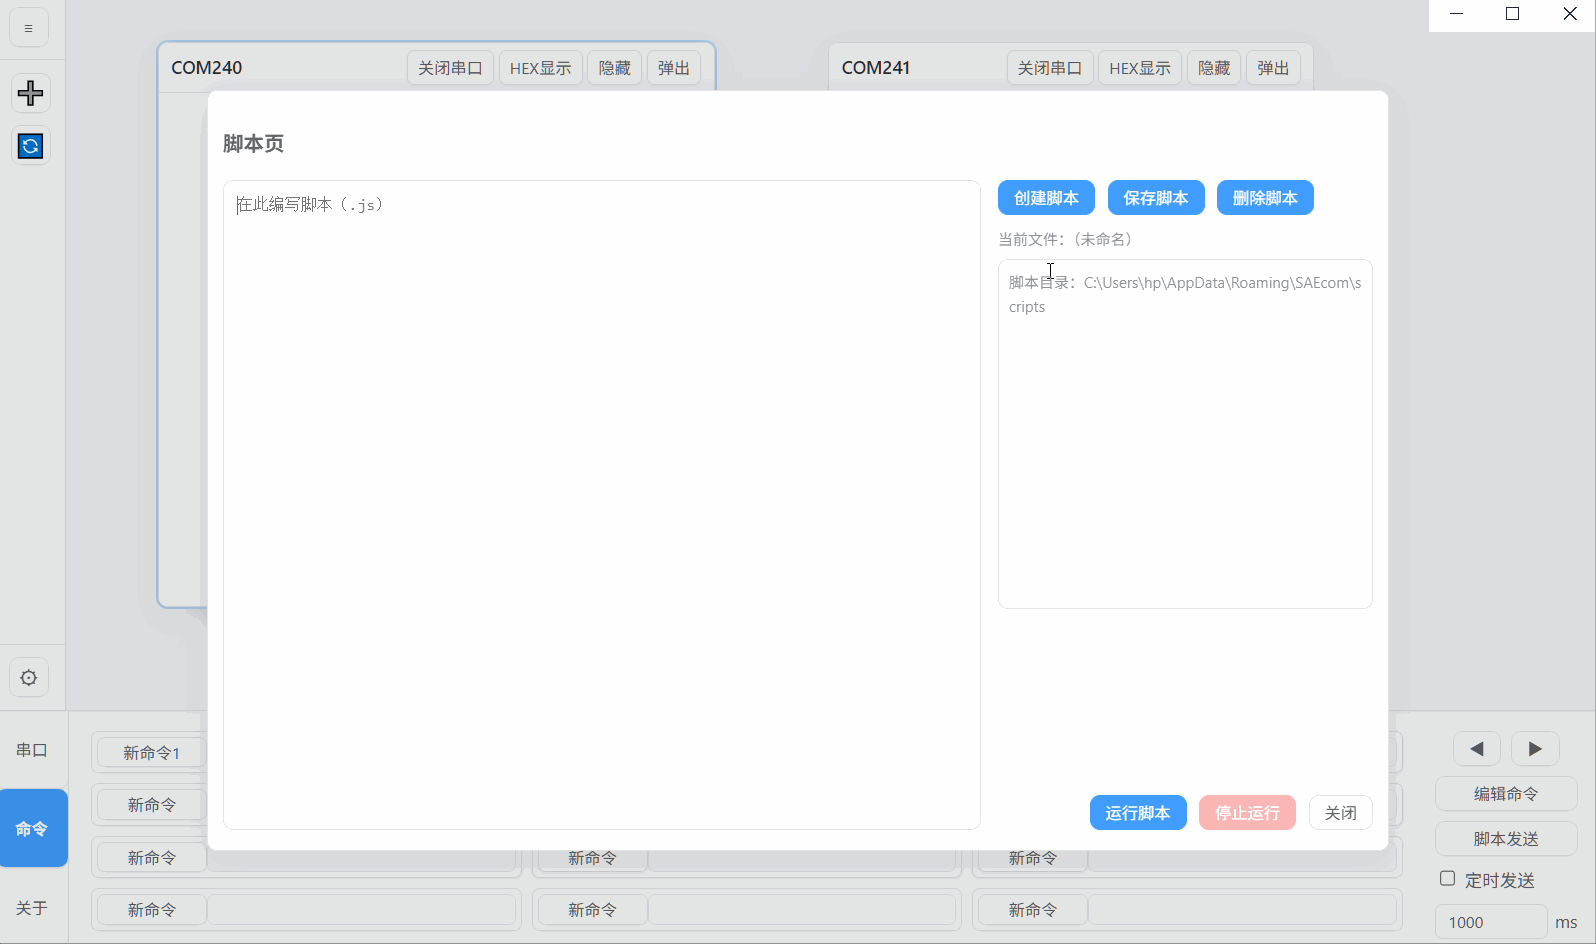This screenshot has height=944, width=1596.
Task: Click 关闭串口 on the COM240 panel
Action: click(450, 68)
